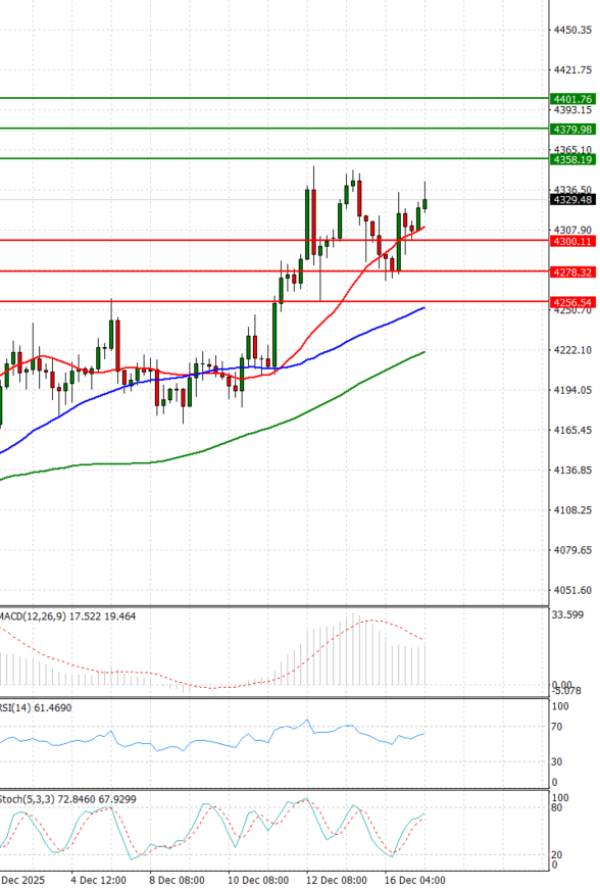Click the 12 Dec 08:00 time axis label
Image resolution: width=600 pixels, height=888 pixels.
[x=339, y=880]
